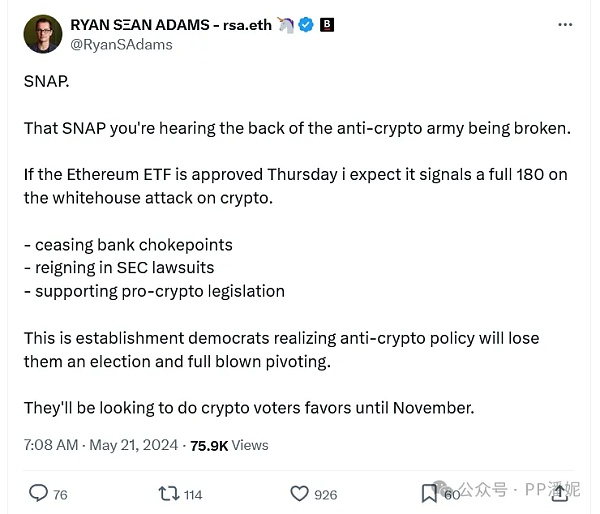This screenshot has width=600, height=514.
Task: Click the bookmark count number
Action: (x=451, y=493)
